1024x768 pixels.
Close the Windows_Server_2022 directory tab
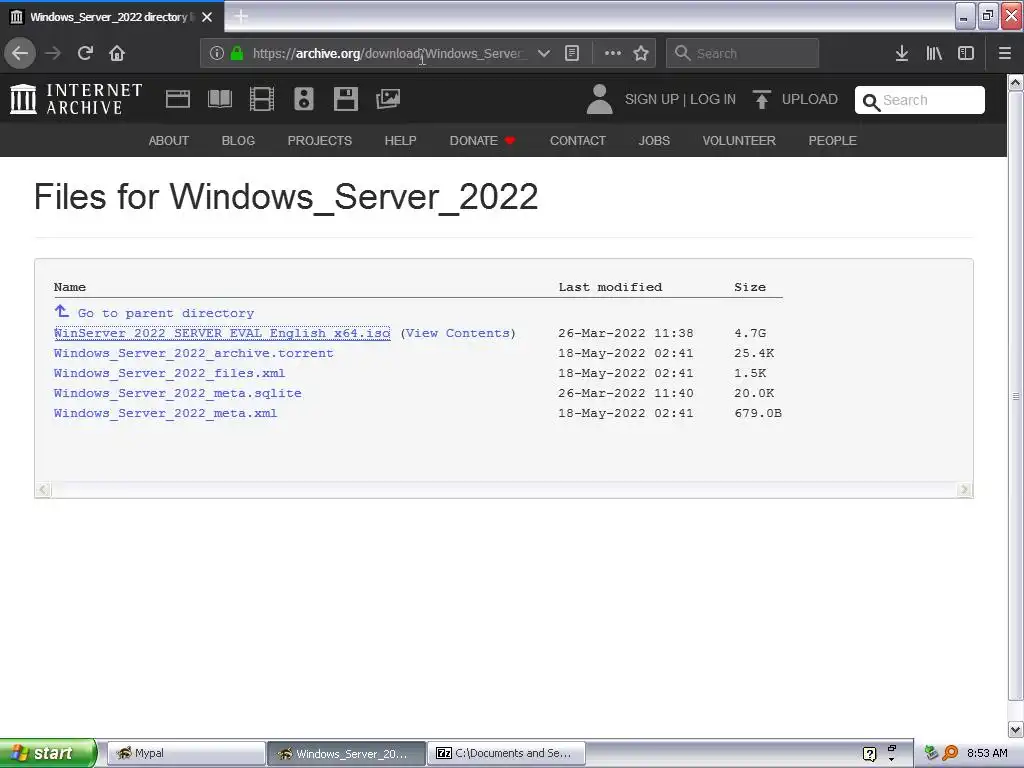click(x=207, y=17)
